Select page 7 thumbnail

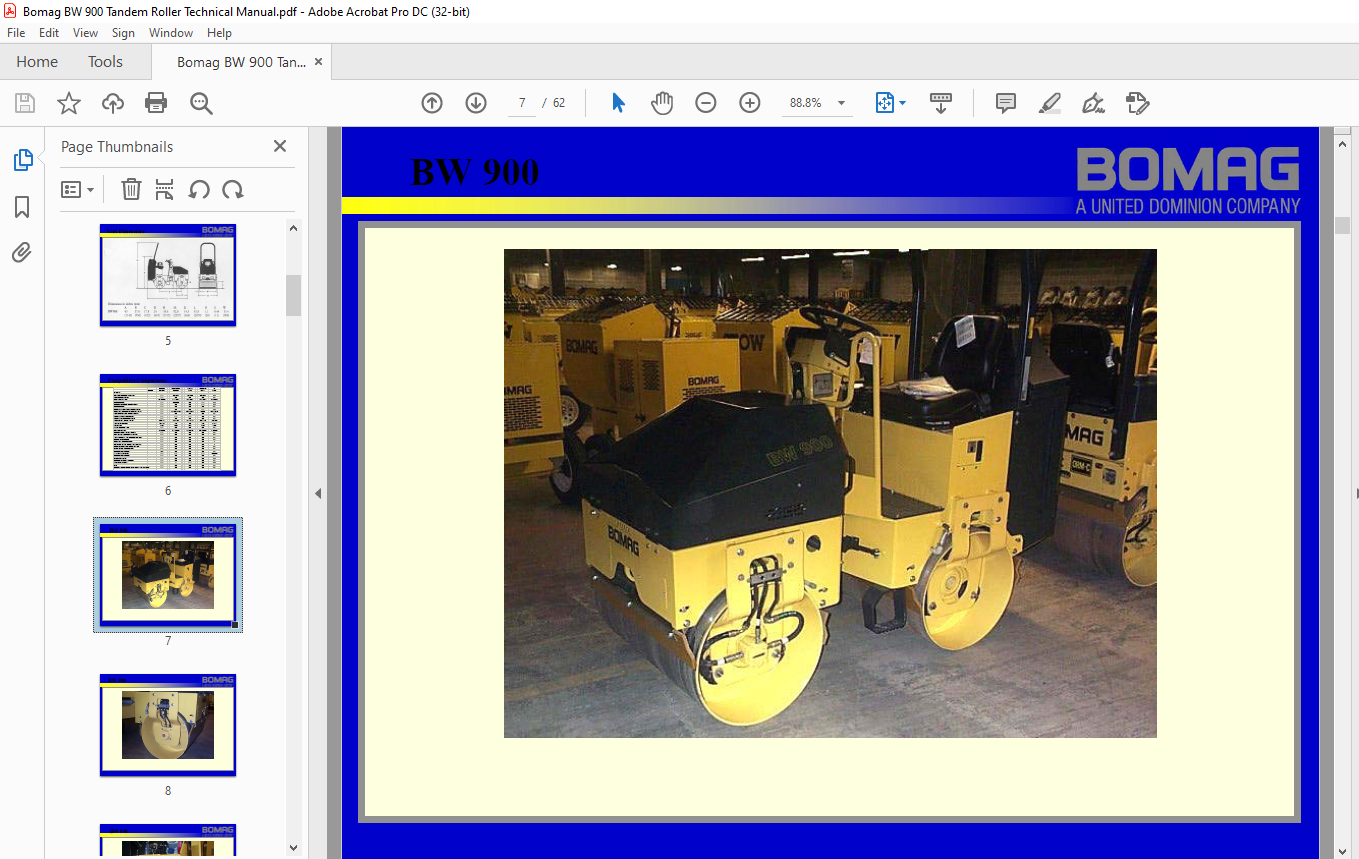click(x=168, y=575)
